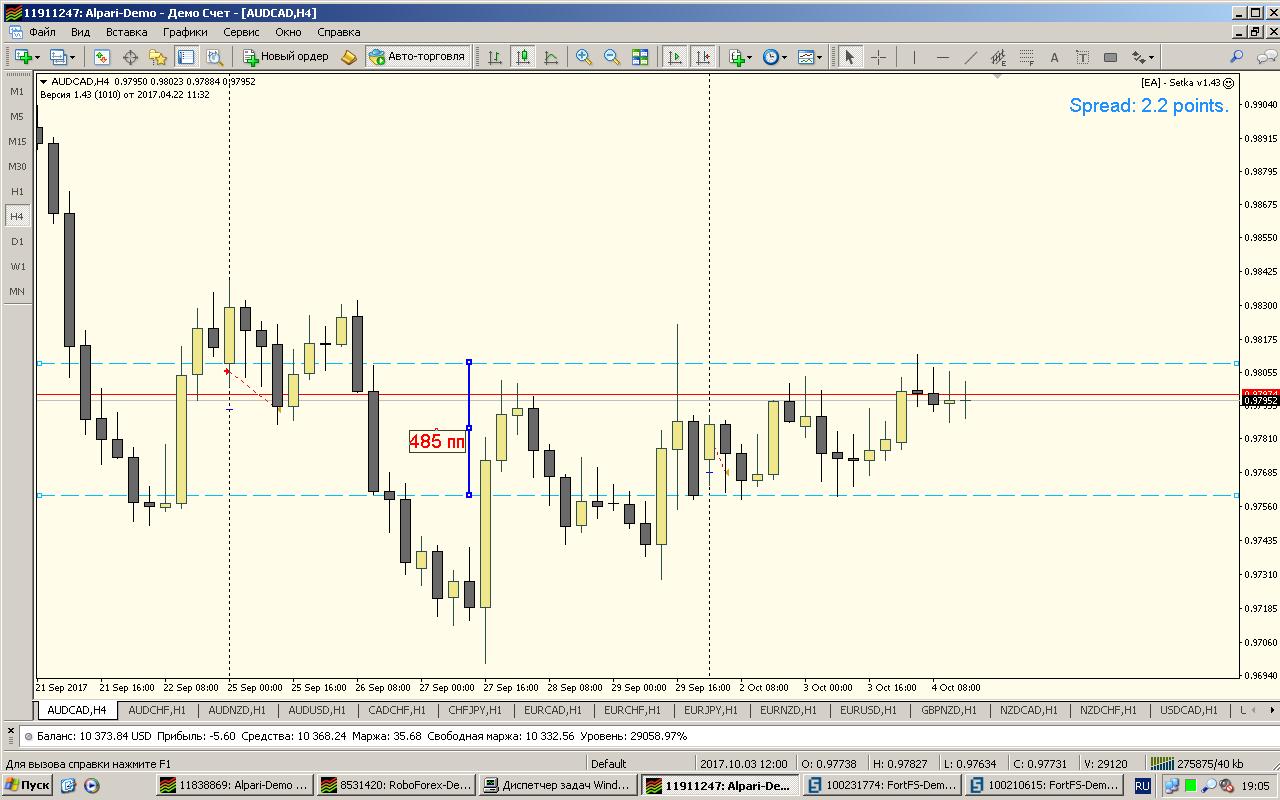
Task: Switch to USDCAD,H1 chart tab
Action: [x=1189, y=710]
